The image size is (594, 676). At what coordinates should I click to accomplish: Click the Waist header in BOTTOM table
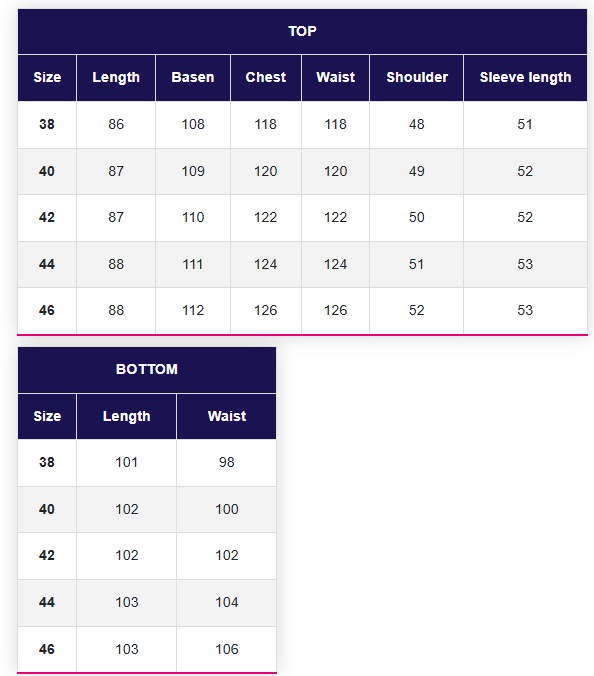[227, 416]
